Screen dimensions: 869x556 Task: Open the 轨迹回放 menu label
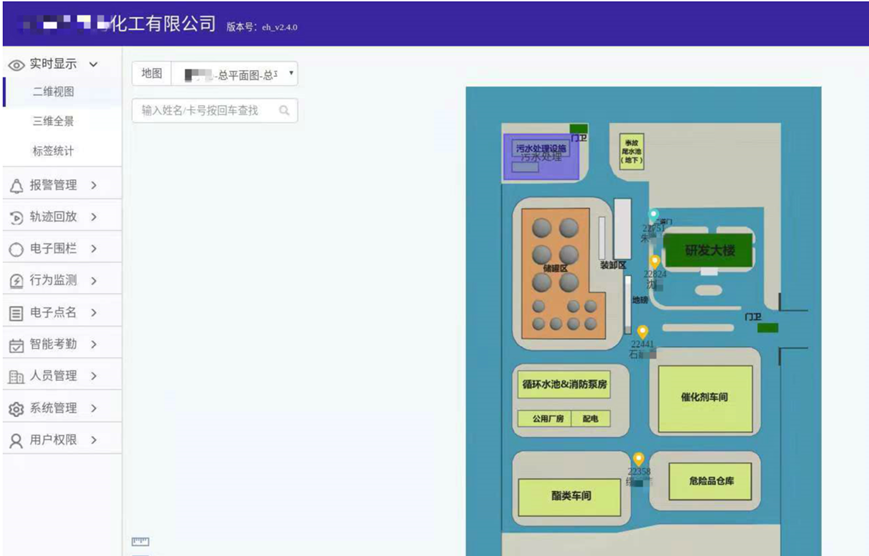(53, 217)
